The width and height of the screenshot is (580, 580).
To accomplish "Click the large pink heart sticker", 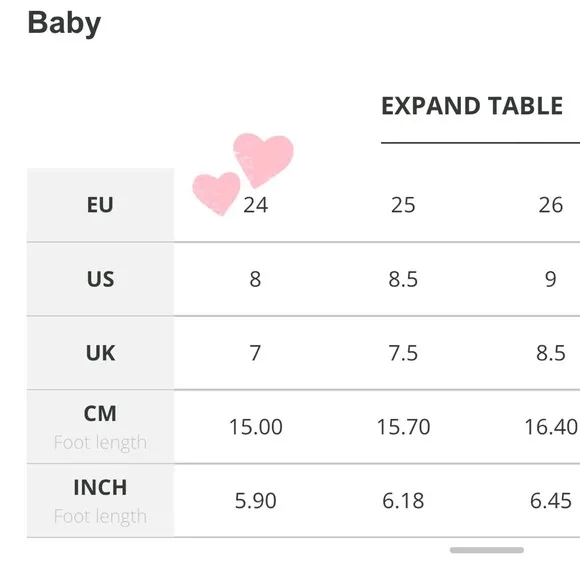I will click(x=263, y=159).
